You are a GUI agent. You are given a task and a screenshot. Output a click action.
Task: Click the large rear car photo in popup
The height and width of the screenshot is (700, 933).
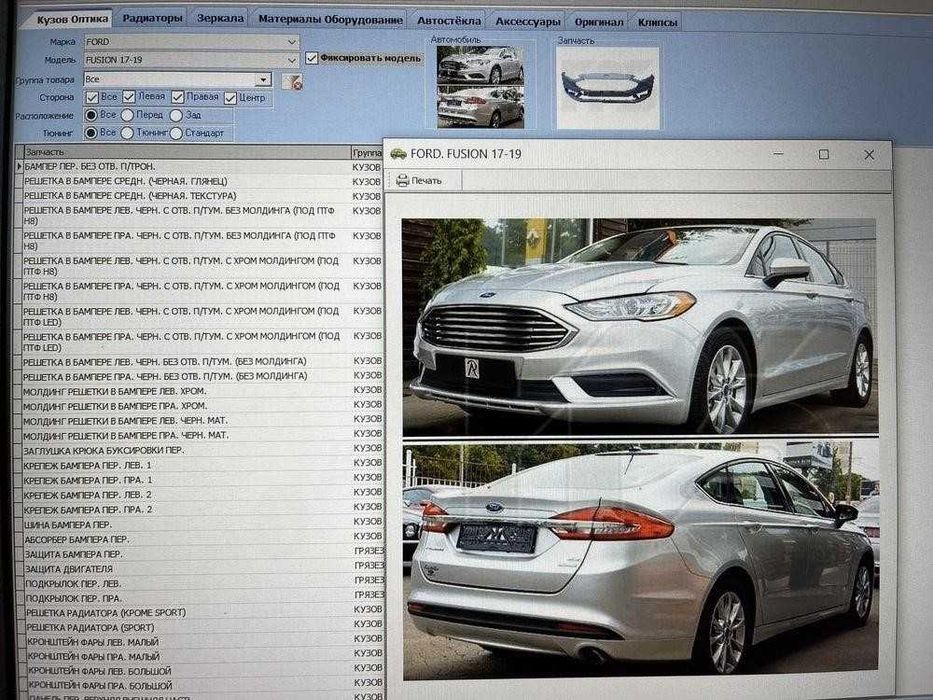pos(640,561)
